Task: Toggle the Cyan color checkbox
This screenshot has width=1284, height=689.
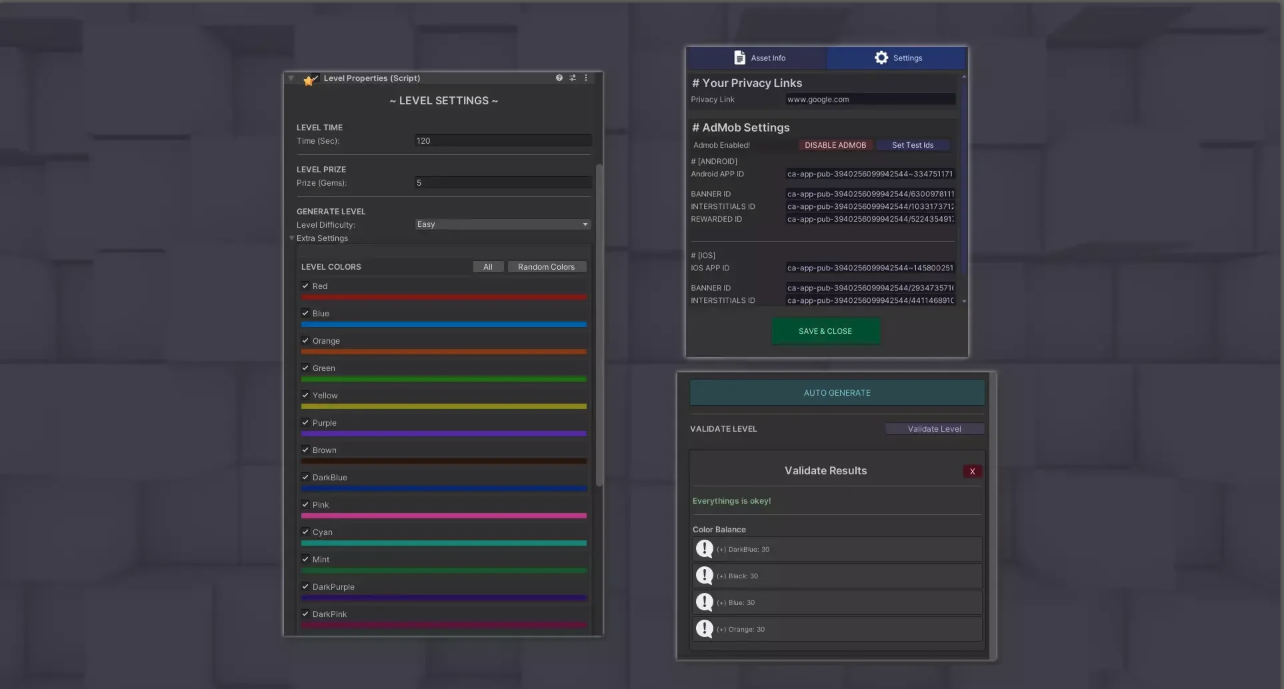Action: [x=305, y=532]
